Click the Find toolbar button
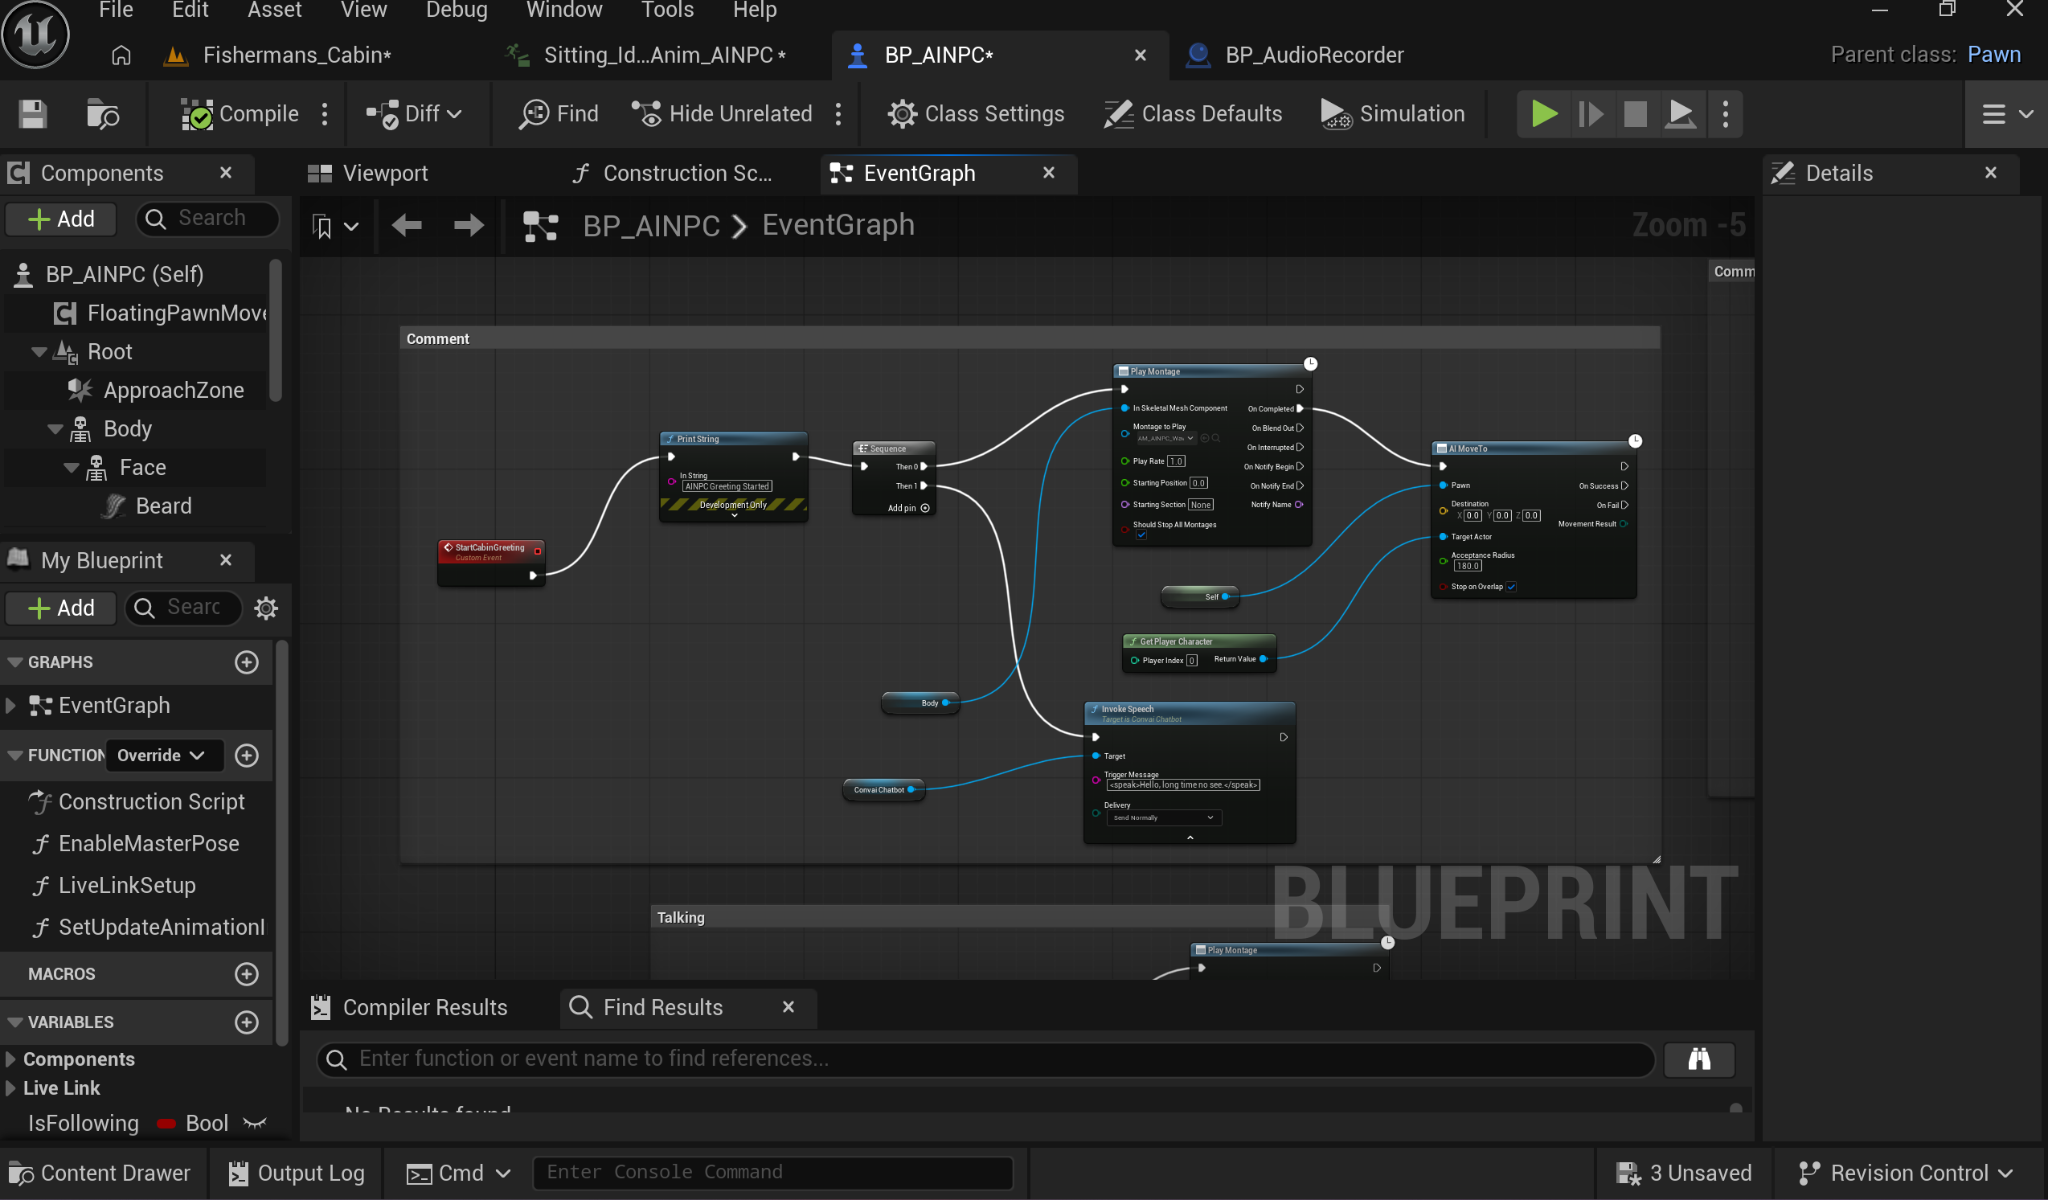 (559, 114)
